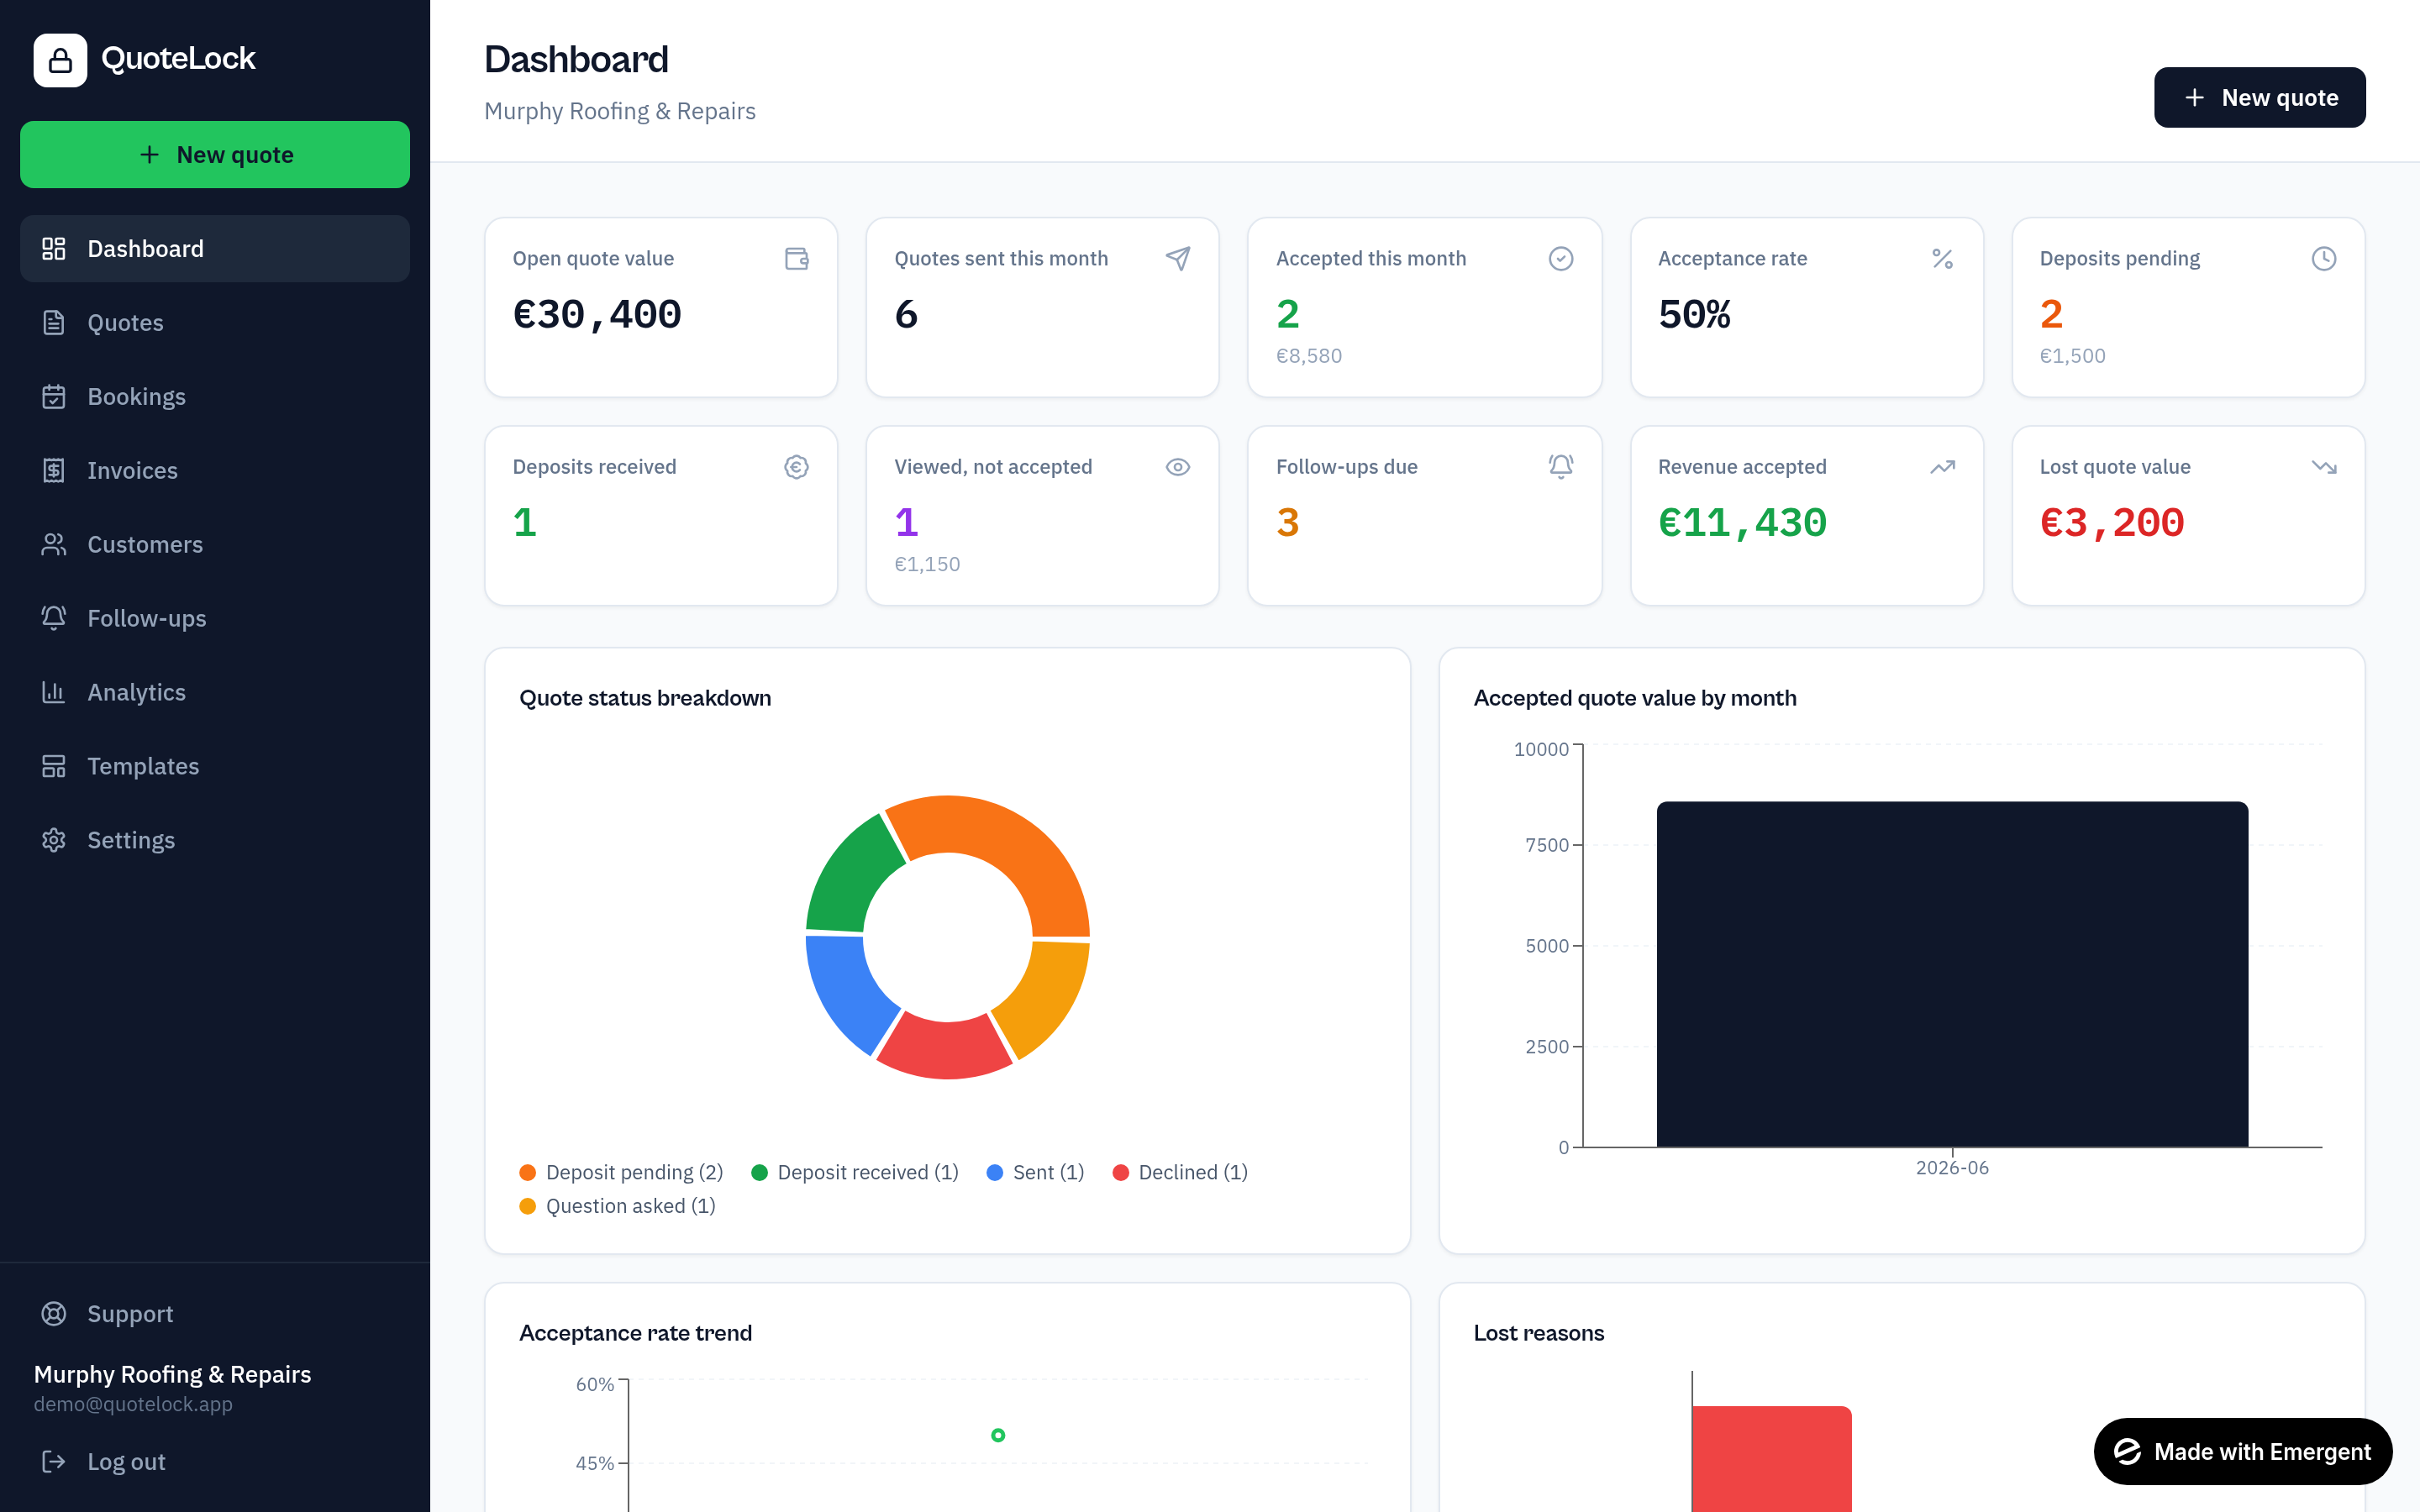
Task: Open Templates from the sidebar
Action: (215, 766)
